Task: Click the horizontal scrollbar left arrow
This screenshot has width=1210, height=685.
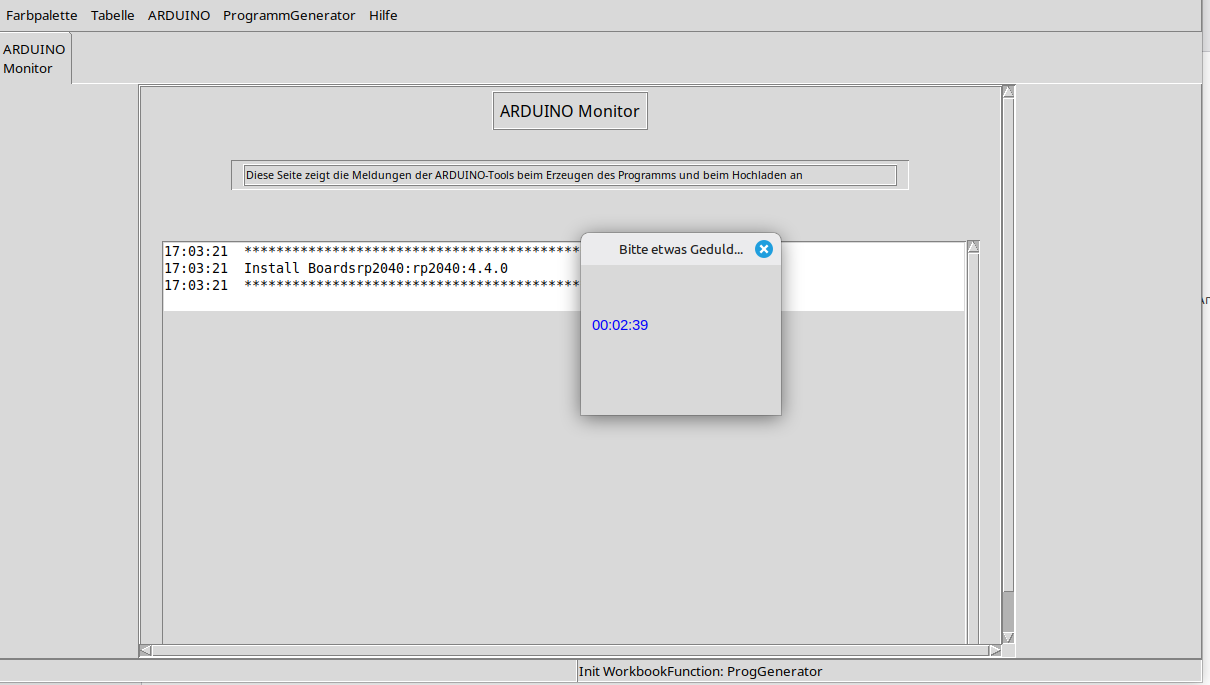Action: pyautogui.click(x=146, y=650)
